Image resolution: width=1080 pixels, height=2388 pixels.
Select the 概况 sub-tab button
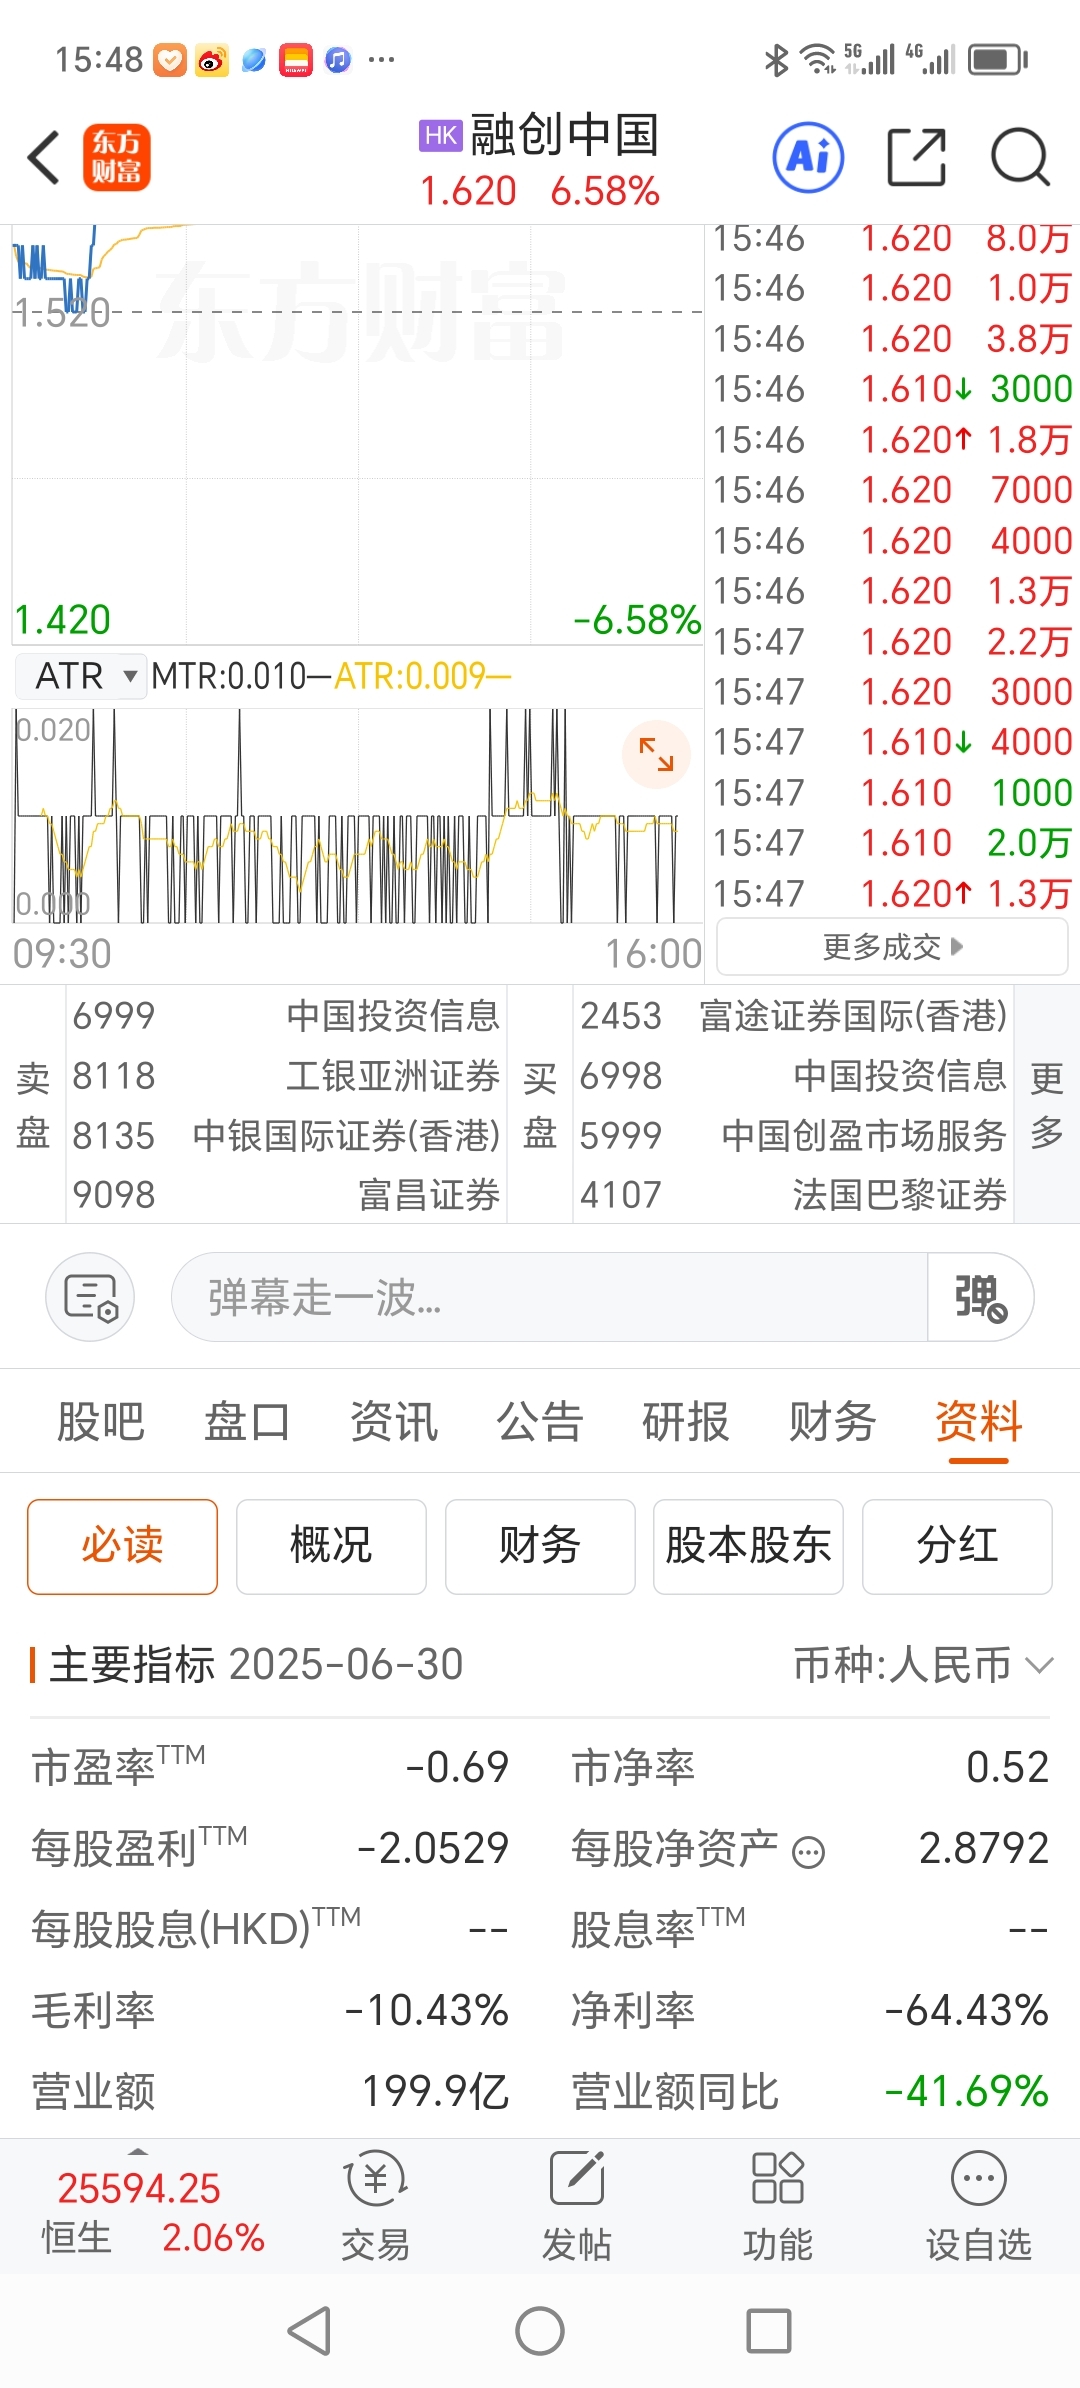tap(331, 1546)
